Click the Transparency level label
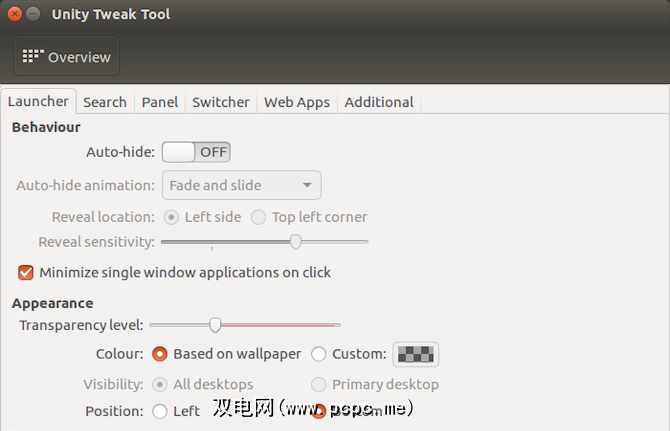670x431 pixels. tap(81, 325)
